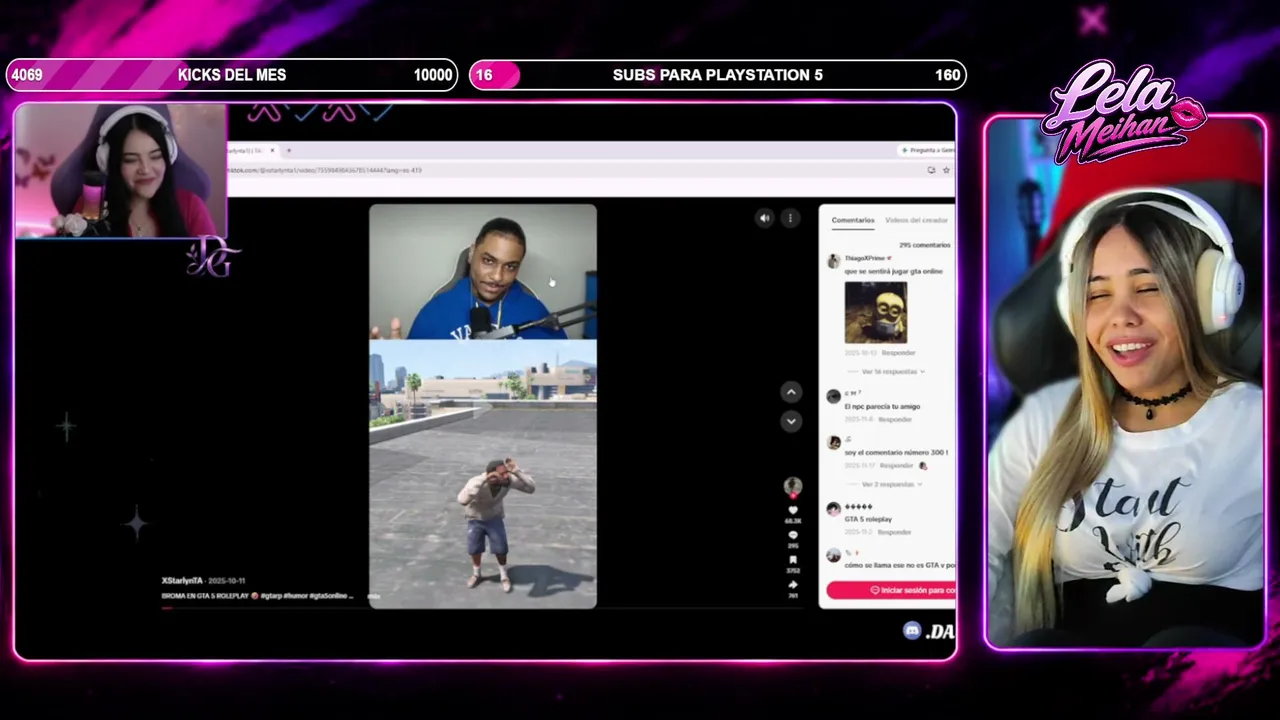Select the '295 comentarios' count text
The height and width of the screenshot is (720, 1280).
[924, 245]
